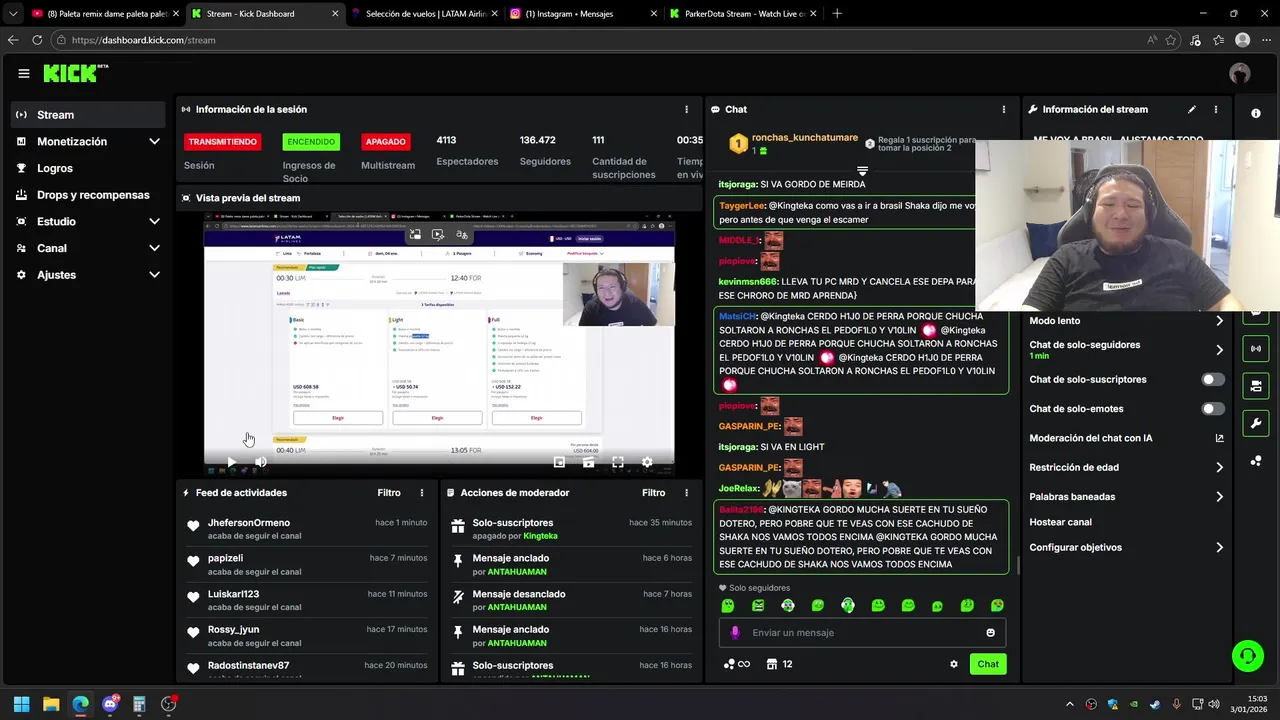Open chat settings gear beside Chat button

[954, 664]
